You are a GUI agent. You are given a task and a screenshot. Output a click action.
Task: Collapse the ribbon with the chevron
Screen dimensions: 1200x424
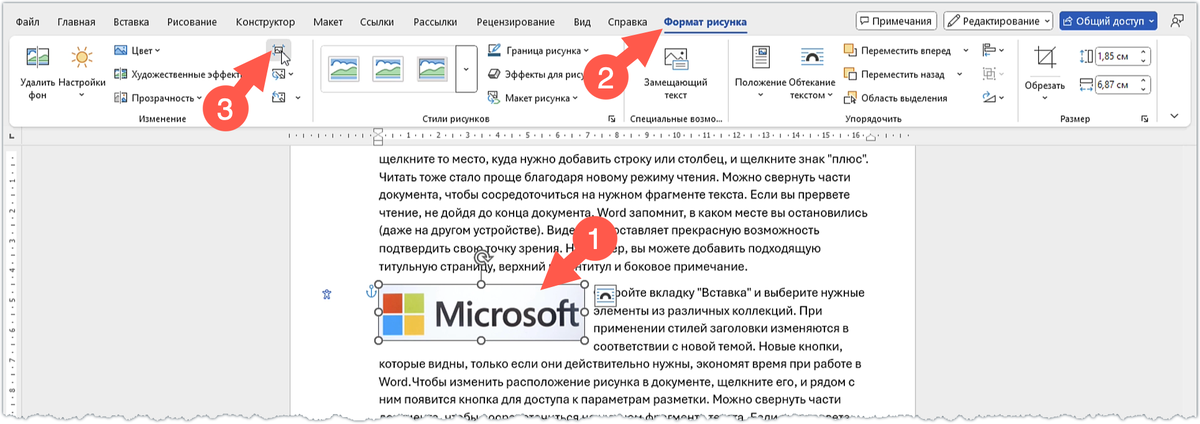[x=1175, y=117]
